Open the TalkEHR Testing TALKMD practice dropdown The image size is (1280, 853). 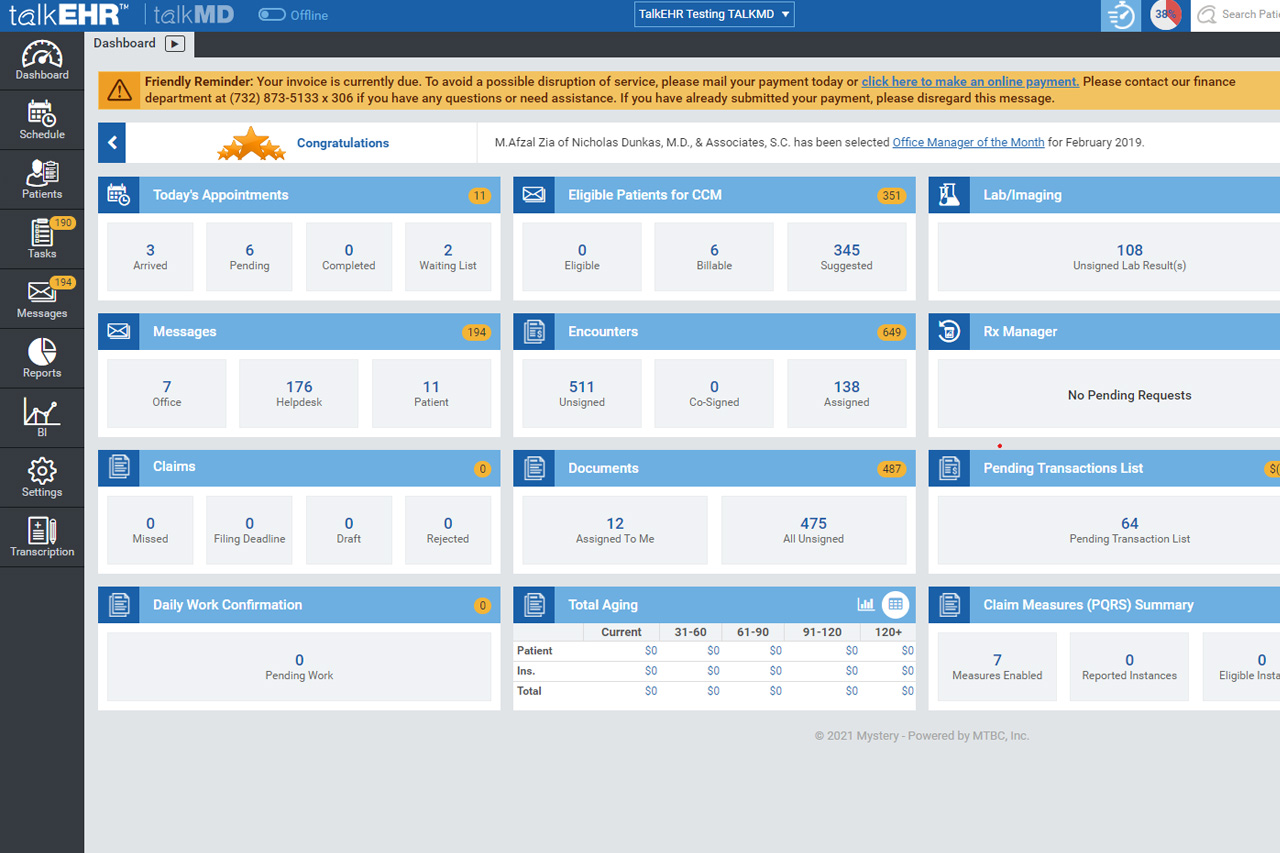714,15
